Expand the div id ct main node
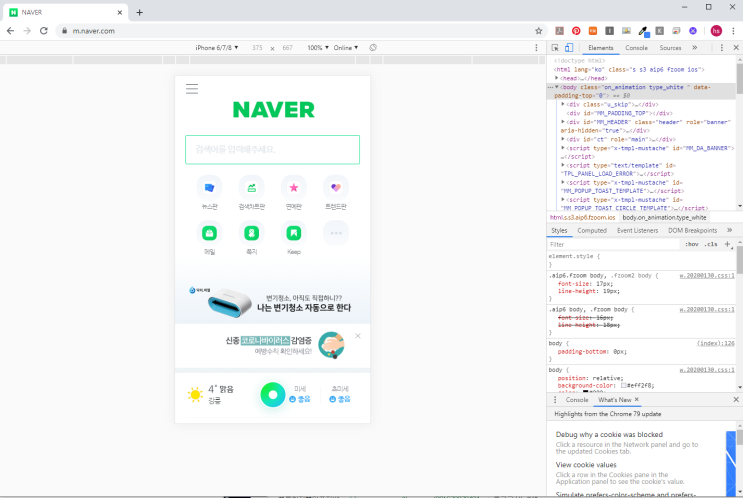 click(x=563, y=139)
